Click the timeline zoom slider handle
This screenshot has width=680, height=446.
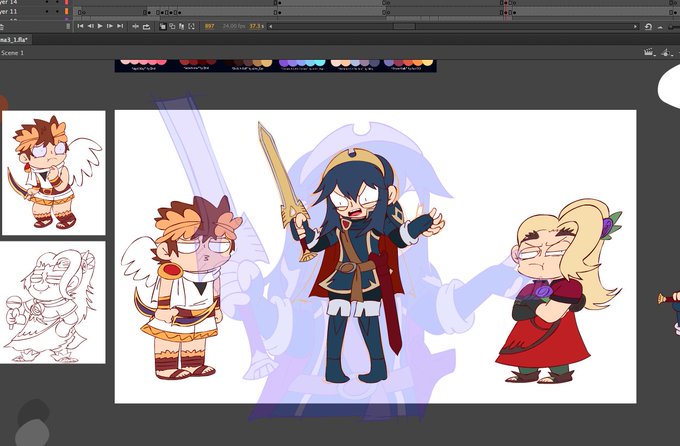tap(671, 27)
